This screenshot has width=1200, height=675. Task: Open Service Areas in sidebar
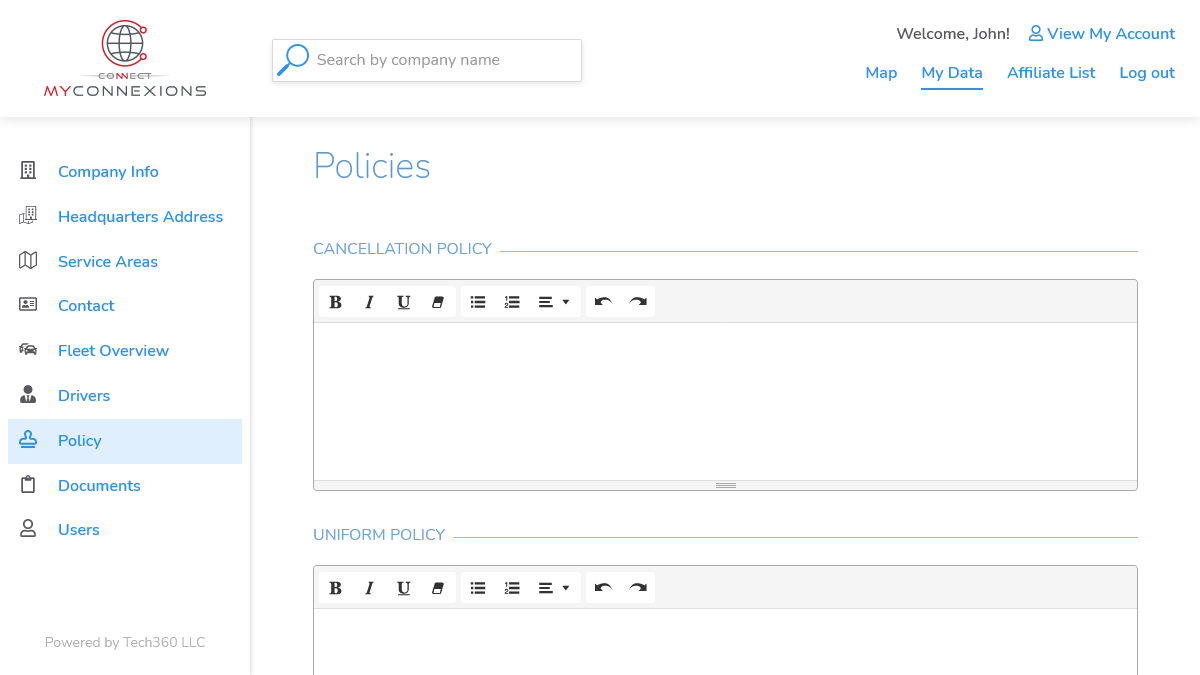[125, 262]
